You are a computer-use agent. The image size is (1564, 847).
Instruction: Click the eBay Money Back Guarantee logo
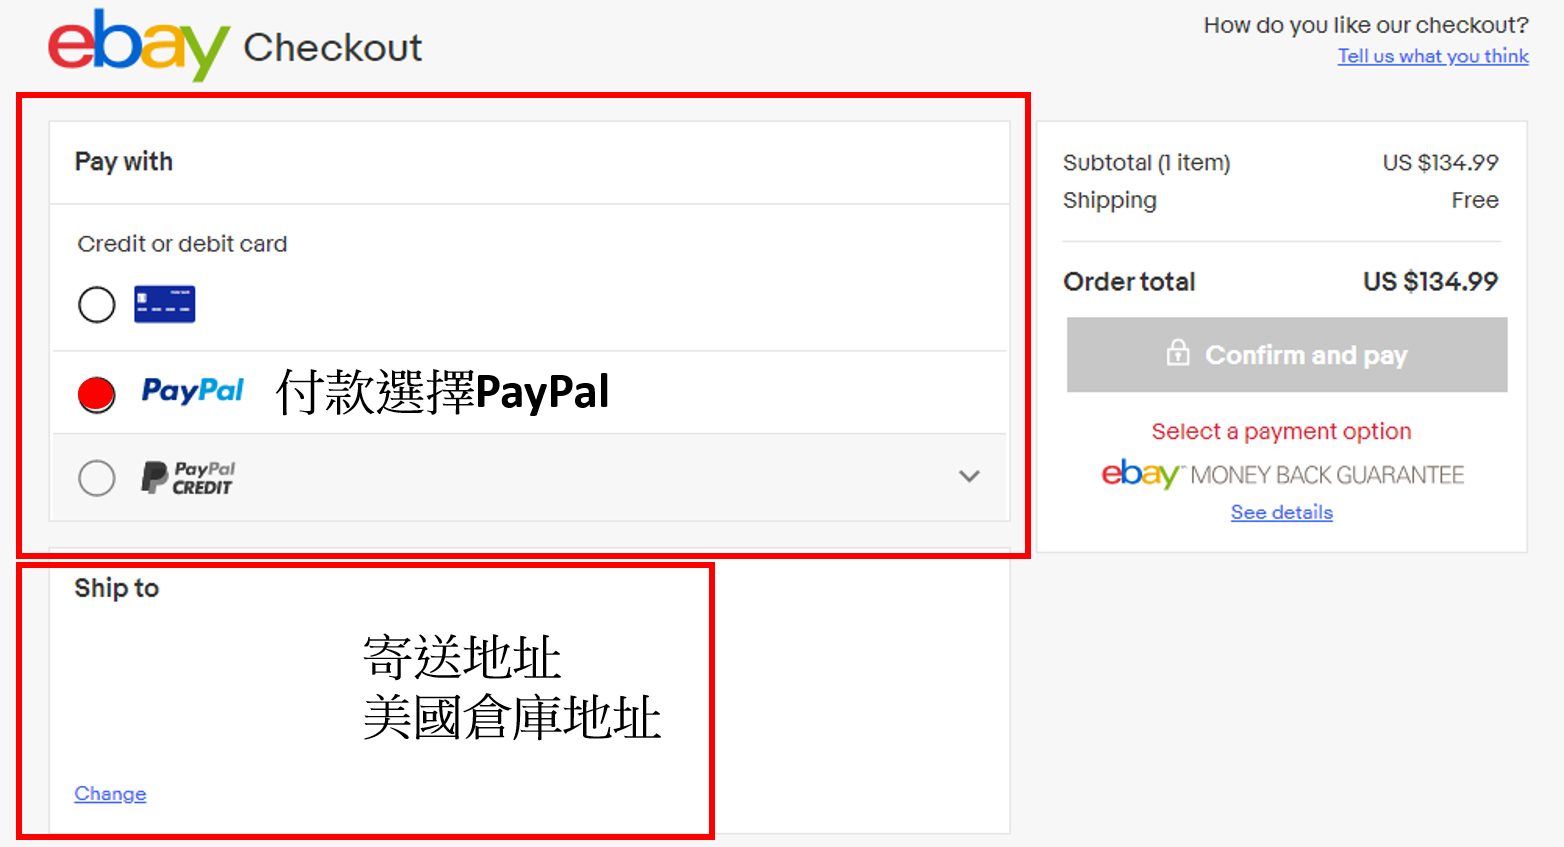click(x=1282, y=474)
